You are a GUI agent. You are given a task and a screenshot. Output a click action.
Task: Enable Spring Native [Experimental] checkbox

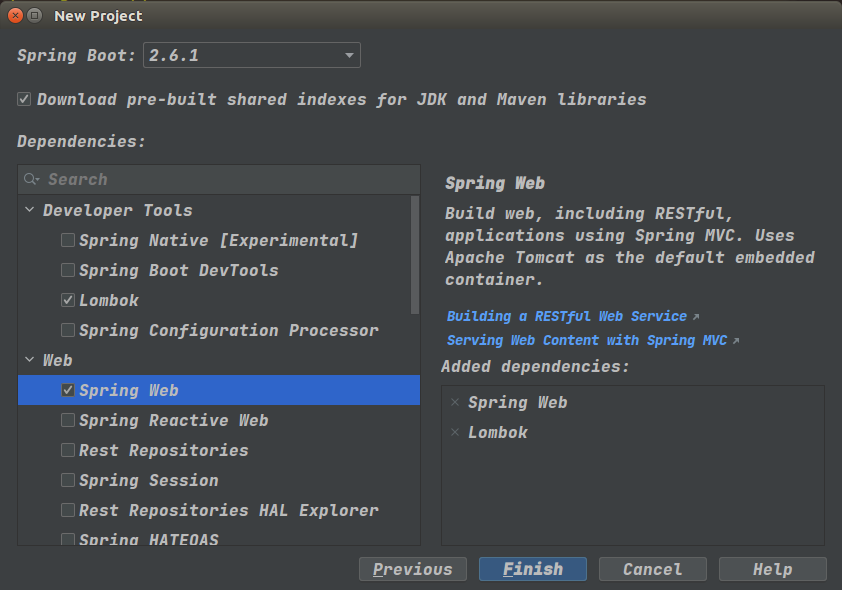[68, 240]
